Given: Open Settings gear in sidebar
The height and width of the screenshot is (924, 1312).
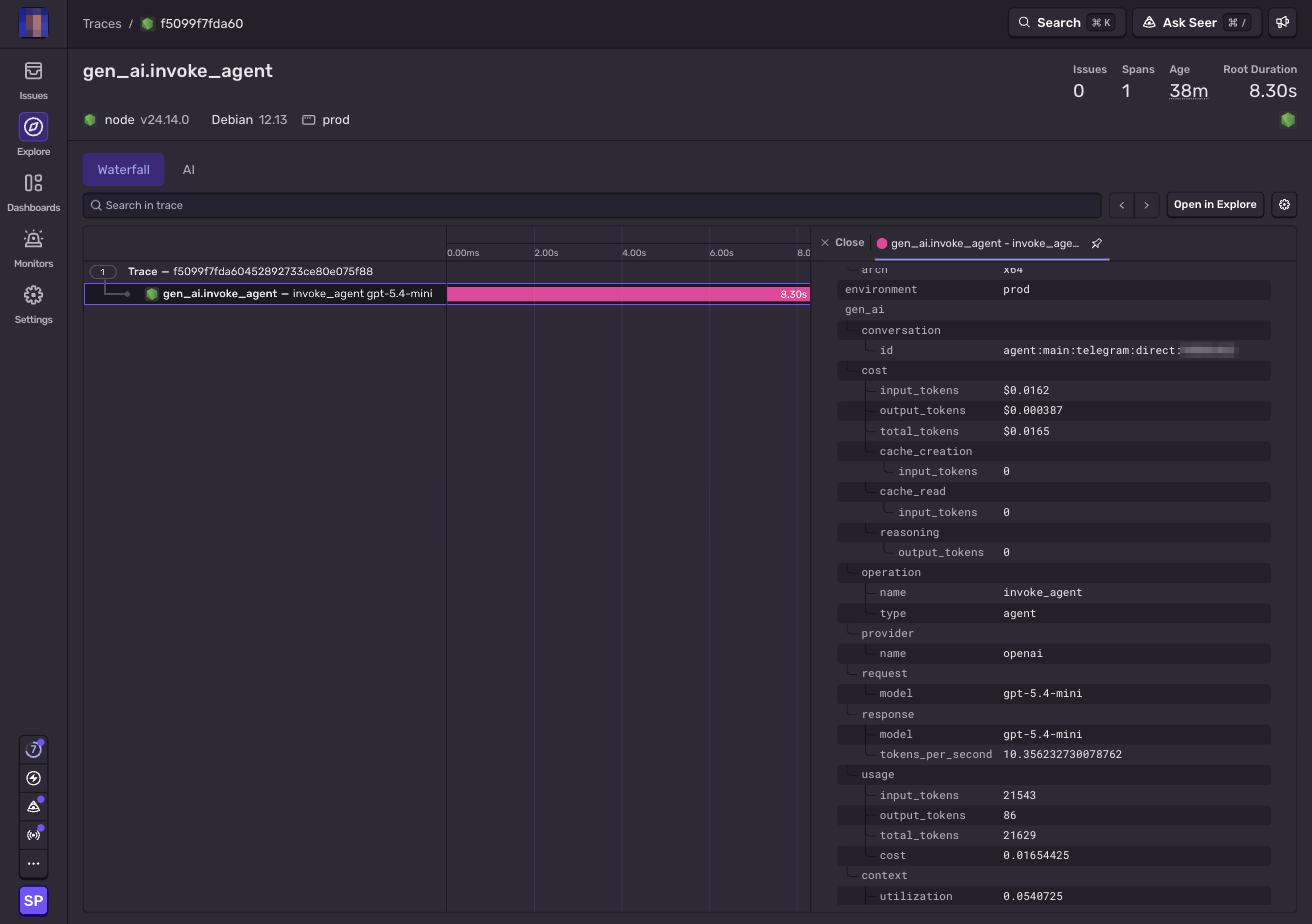Looking at the screenshot, I should (x=33, y=304).
